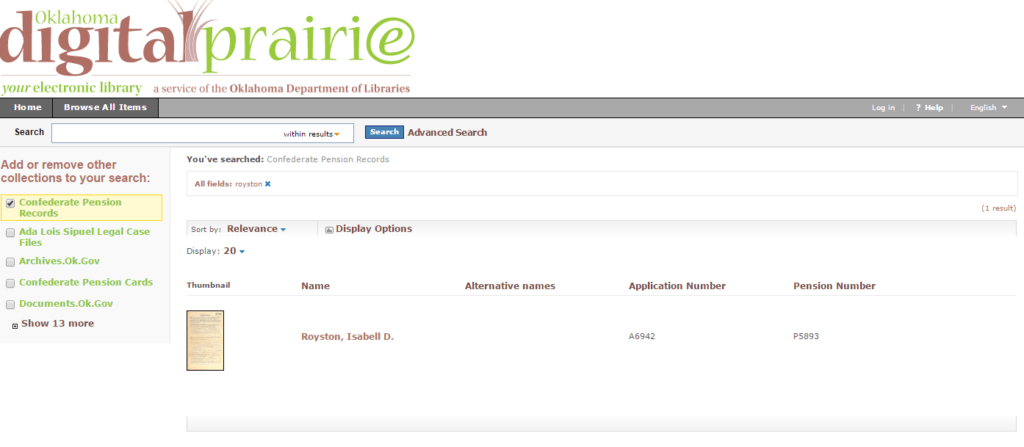The height and width of the screenshot is (447, 1024).
Task: Open the Oklahoma Digital Prairie logo
Action: click(x=206, y=47)
